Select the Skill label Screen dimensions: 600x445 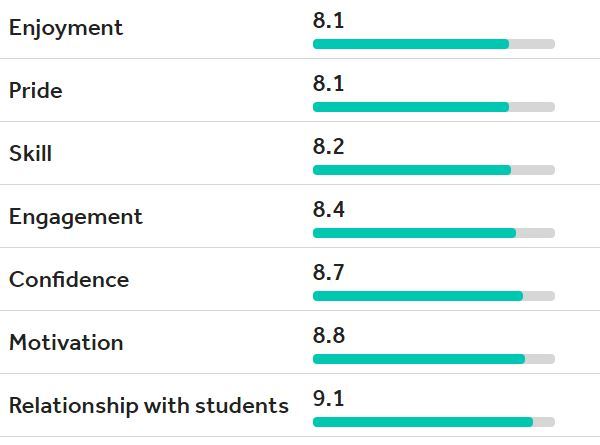click(31, 154)
